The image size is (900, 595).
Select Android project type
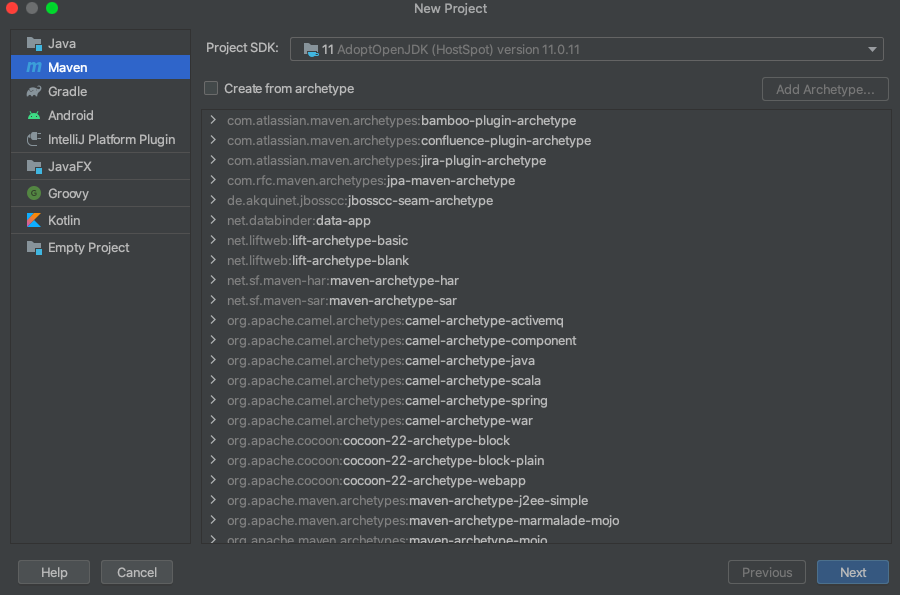100,115
